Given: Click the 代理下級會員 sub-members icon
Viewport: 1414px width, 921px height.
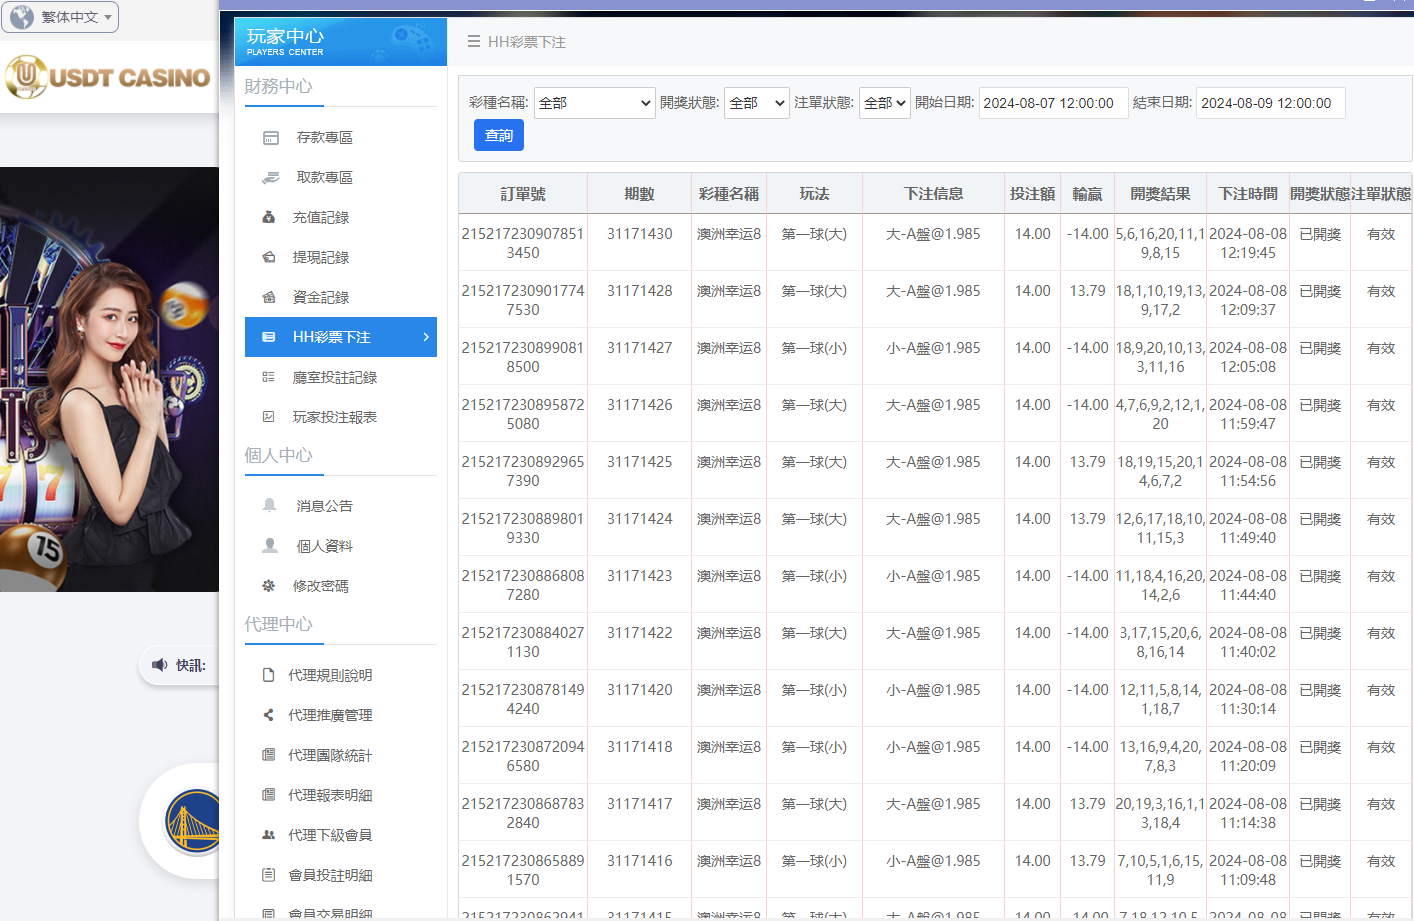Looking at the screenshot, I should tap(268, 834).
